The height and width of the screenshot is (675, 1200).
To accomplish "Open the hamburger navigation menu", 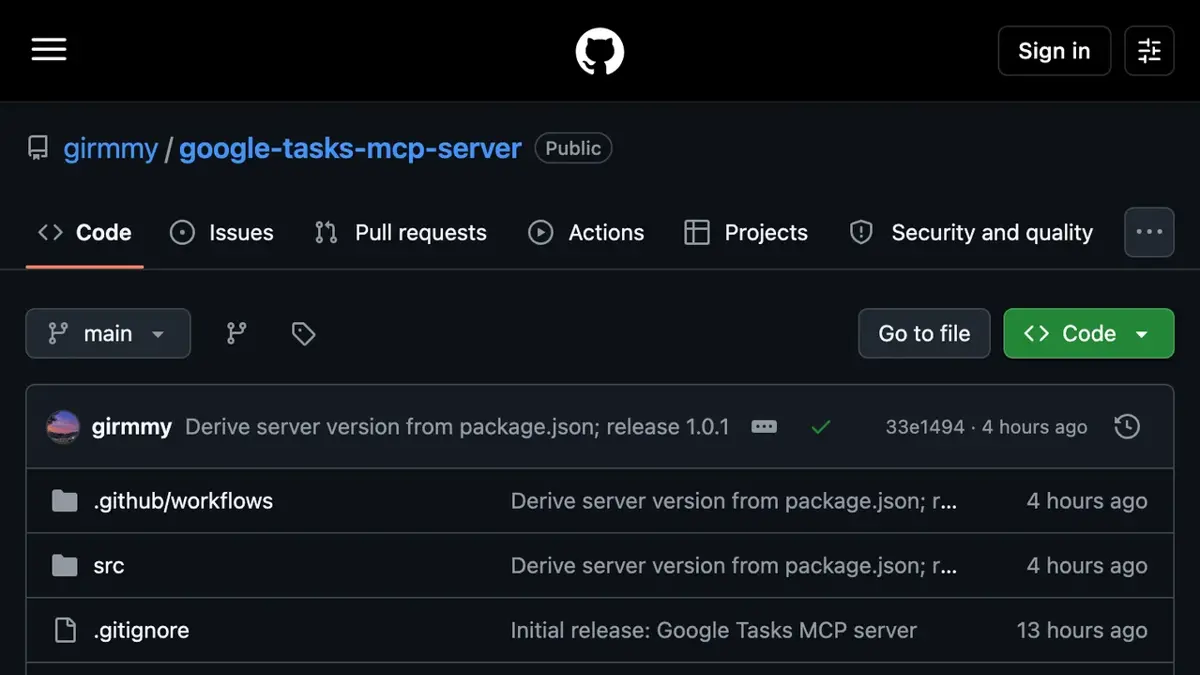I will tap(49, 50).
